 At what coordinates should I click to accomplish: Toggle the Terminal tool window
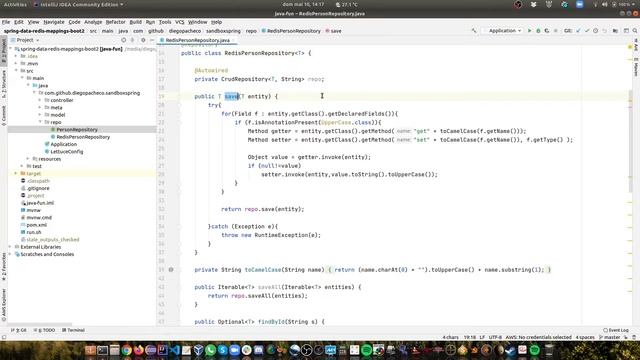pos(73,330)
